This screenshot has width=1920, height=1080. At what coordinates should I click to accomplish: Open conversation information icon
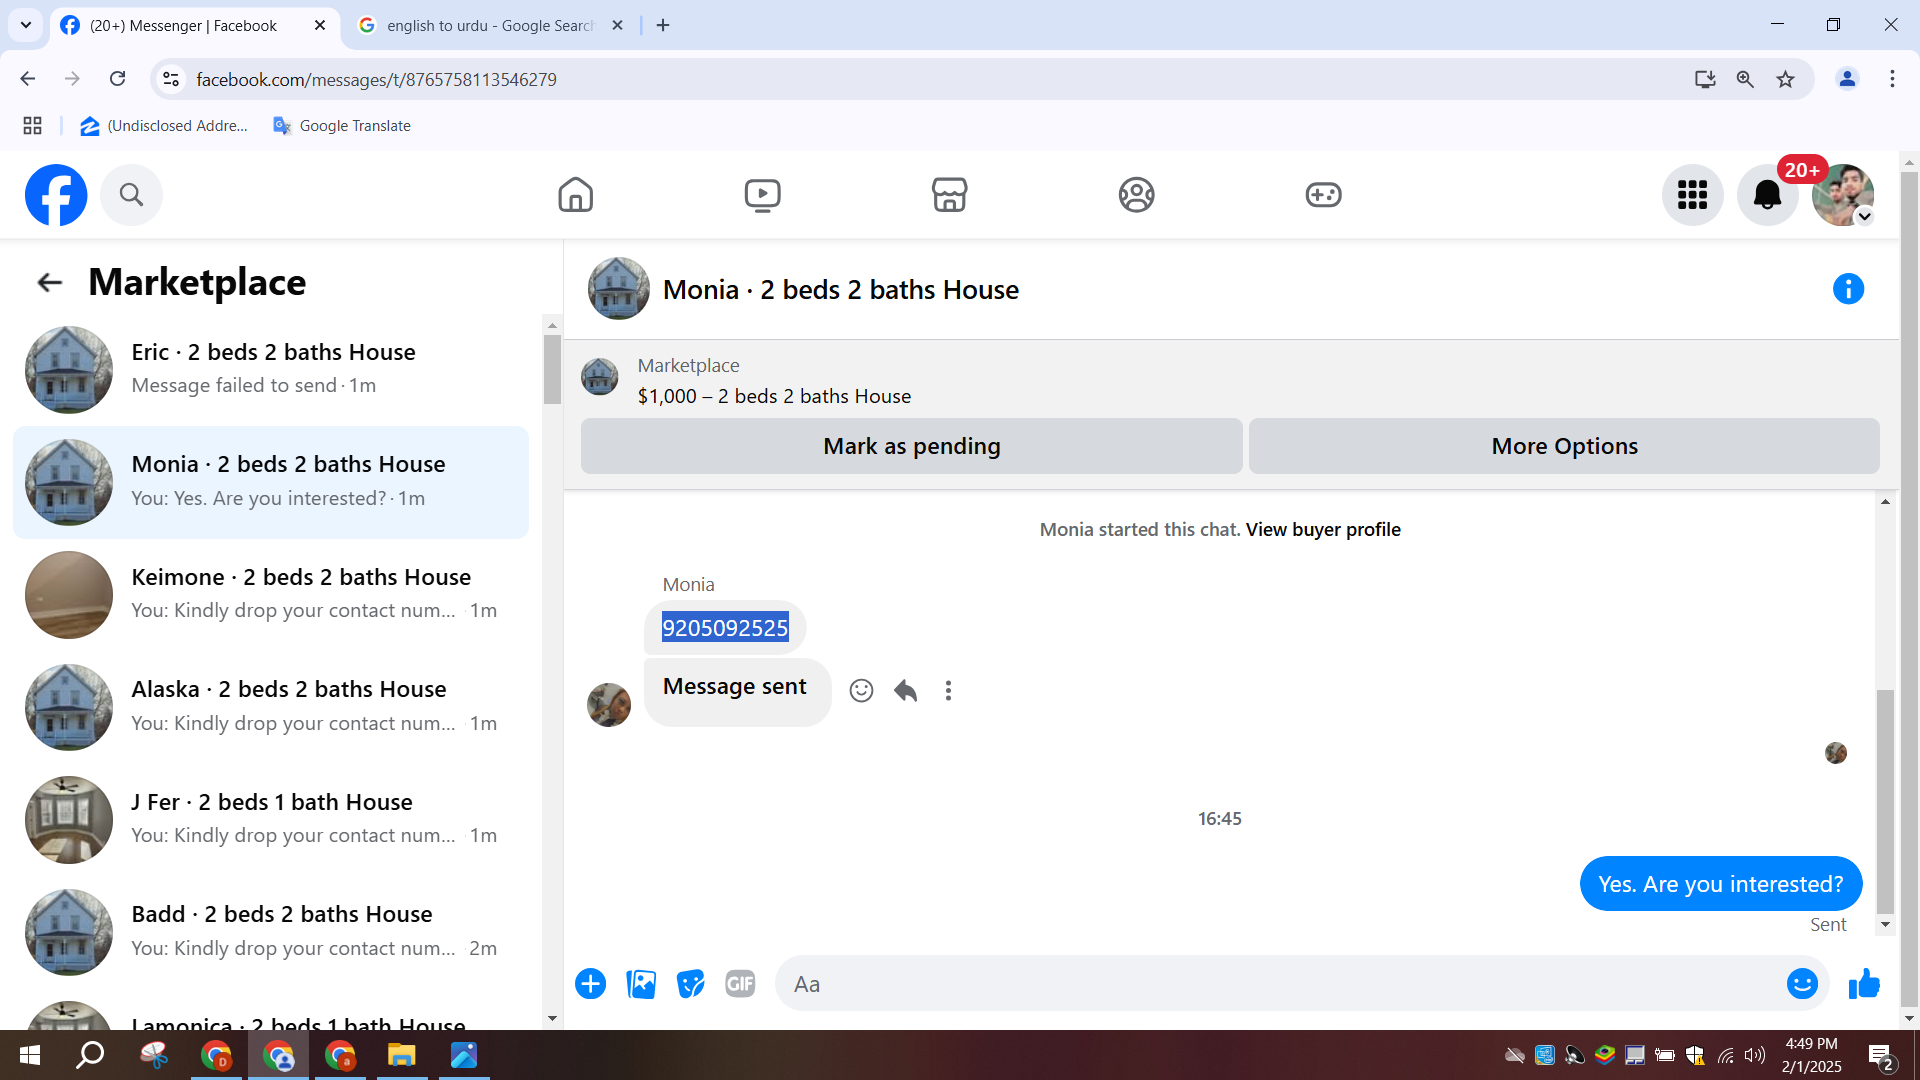click(1848, 289)
